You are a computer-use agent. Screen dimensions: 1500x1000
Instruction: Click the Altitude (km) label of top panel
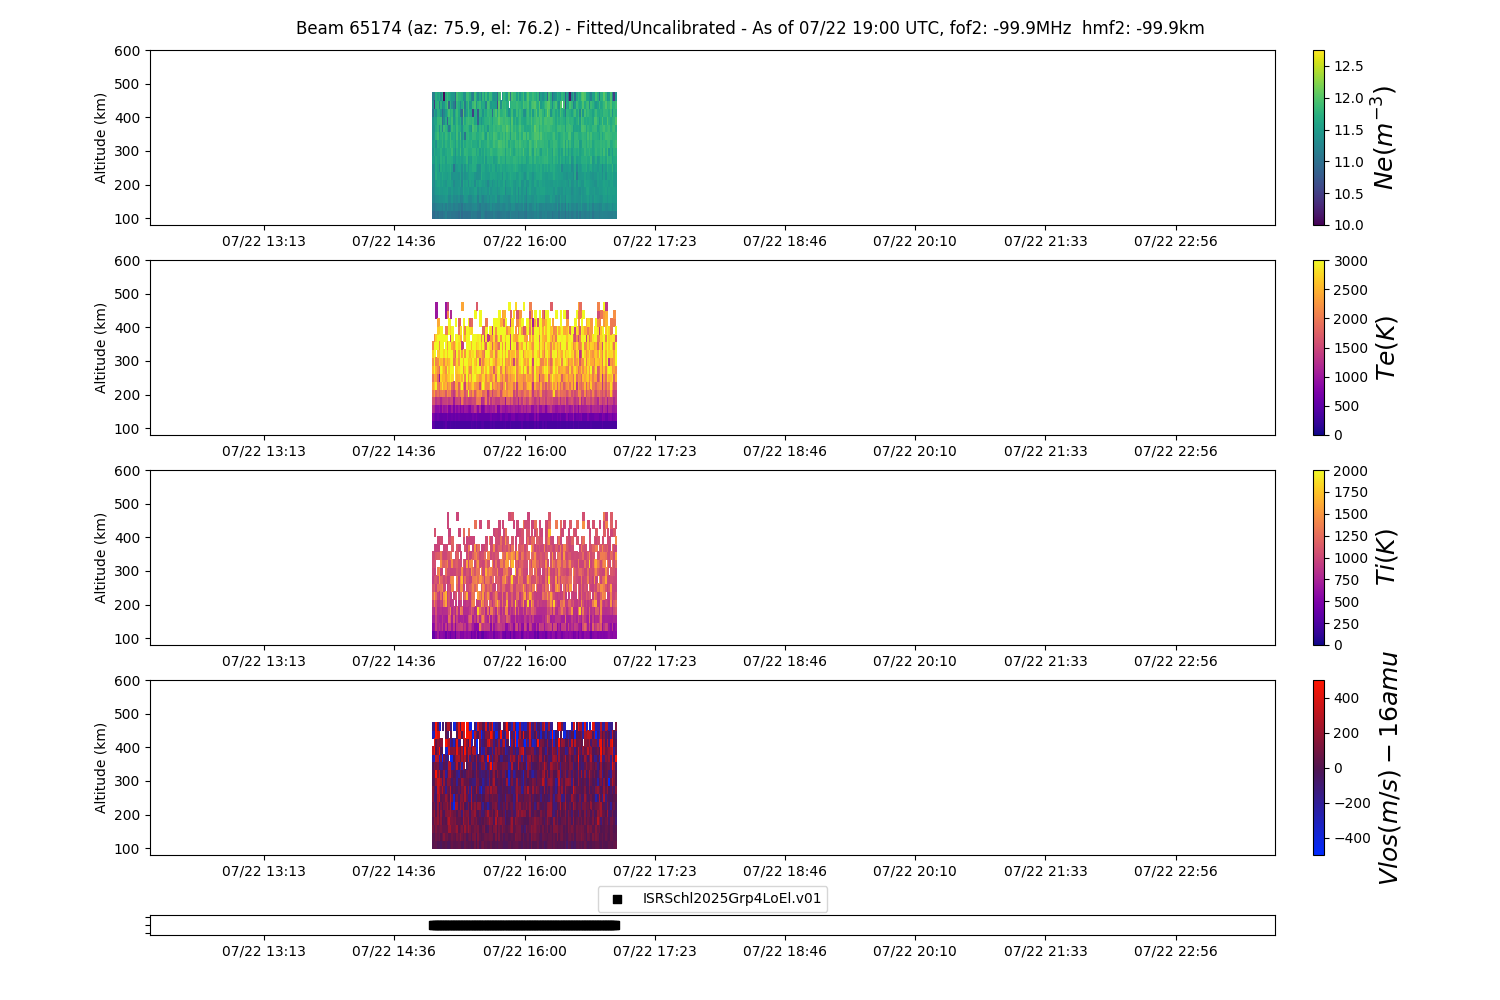(100, 138)
